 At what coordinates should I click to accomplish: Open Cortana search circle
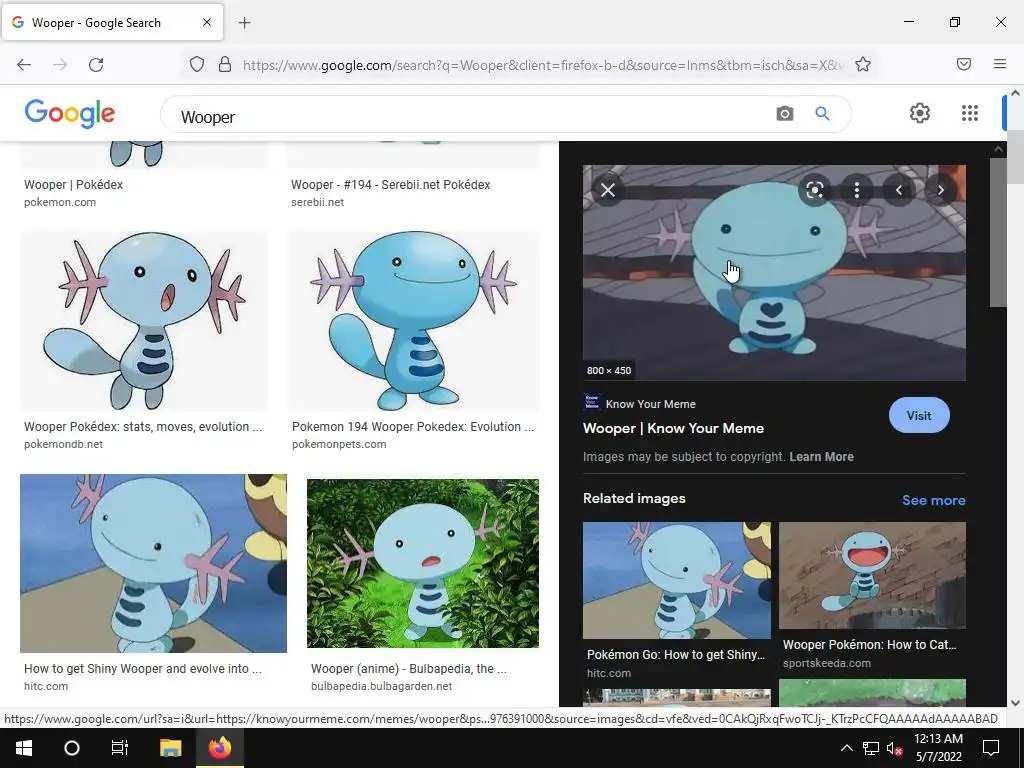tap(72, 748)
